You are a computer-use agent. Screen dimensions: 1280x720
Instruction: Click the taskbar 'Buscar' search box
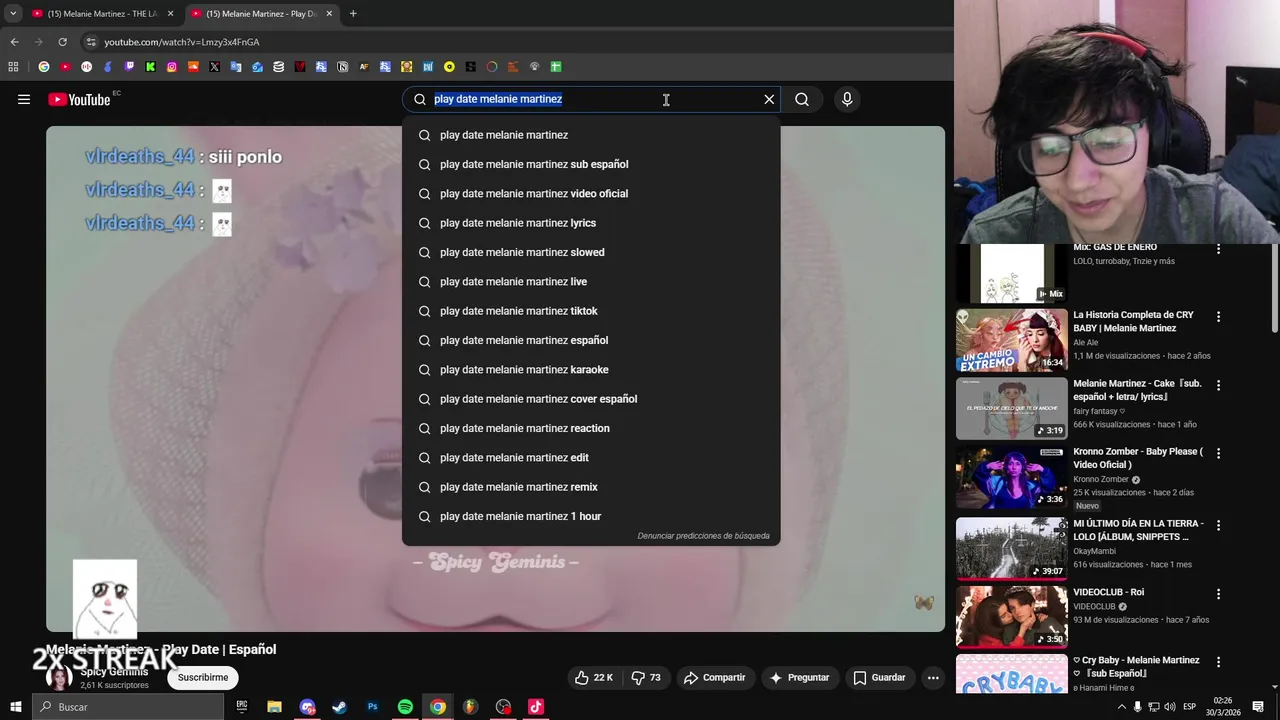click(128, 707)
